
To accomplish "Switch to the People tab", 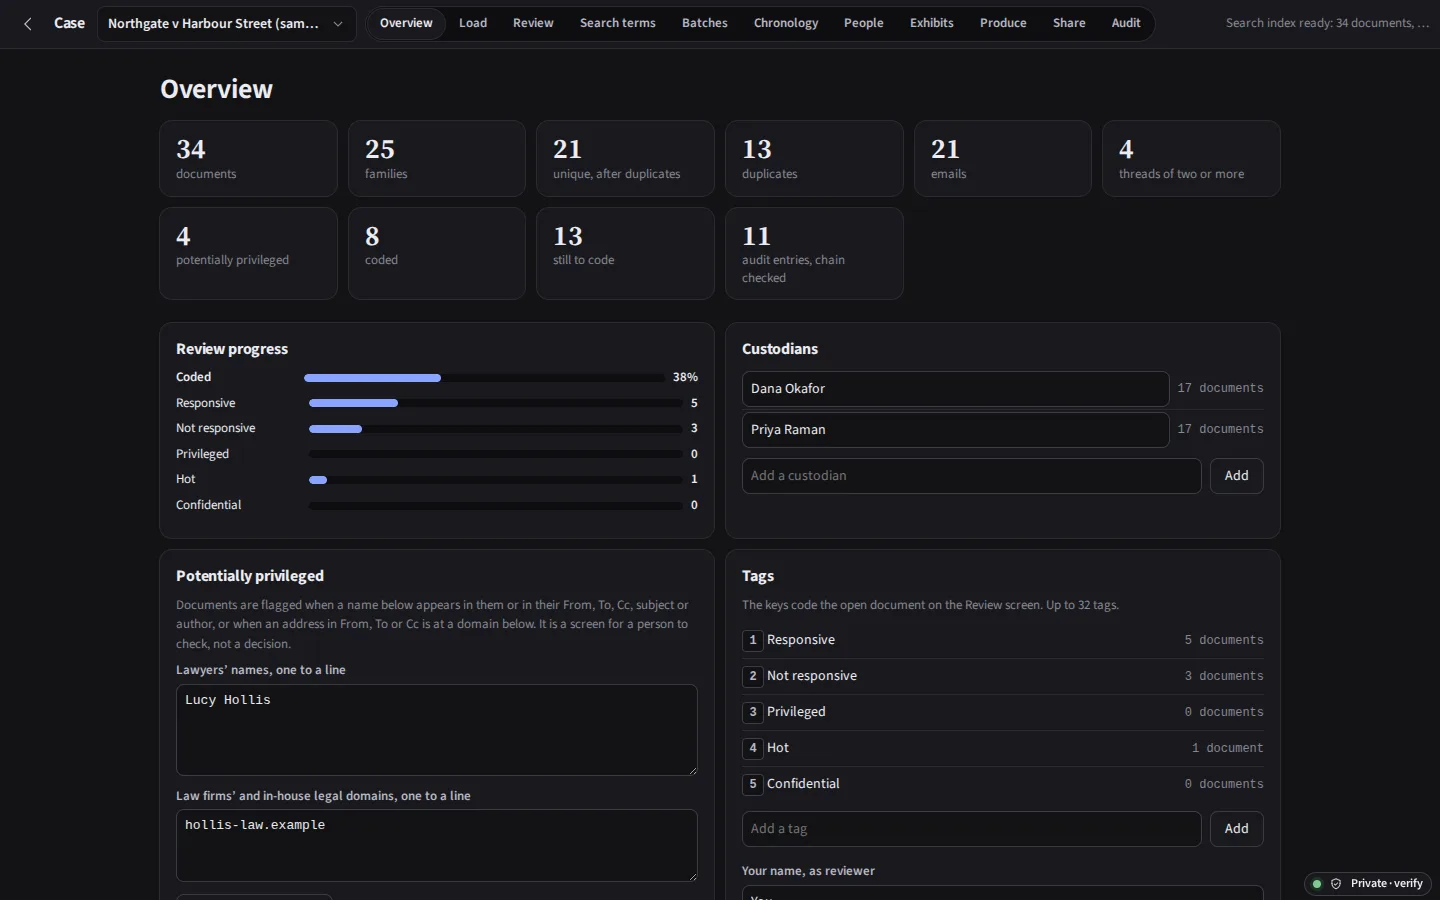I will tap(864, 23).
